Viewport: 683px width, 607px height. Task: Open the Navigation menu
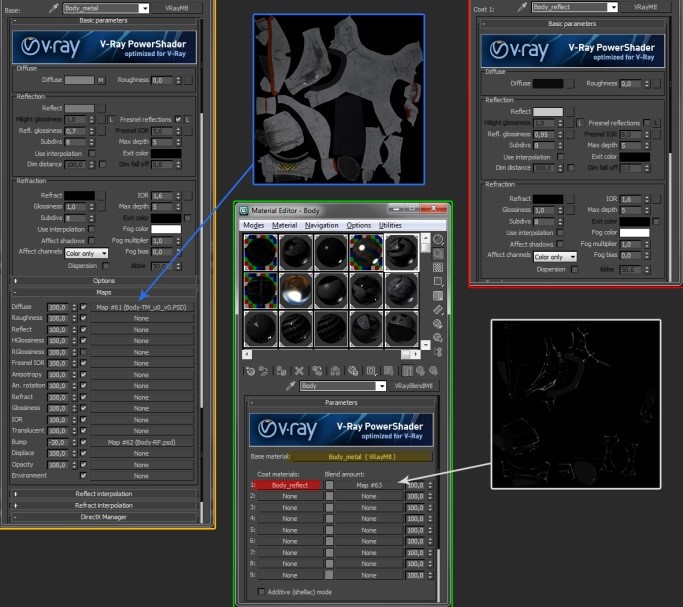(x=321, y=226)
